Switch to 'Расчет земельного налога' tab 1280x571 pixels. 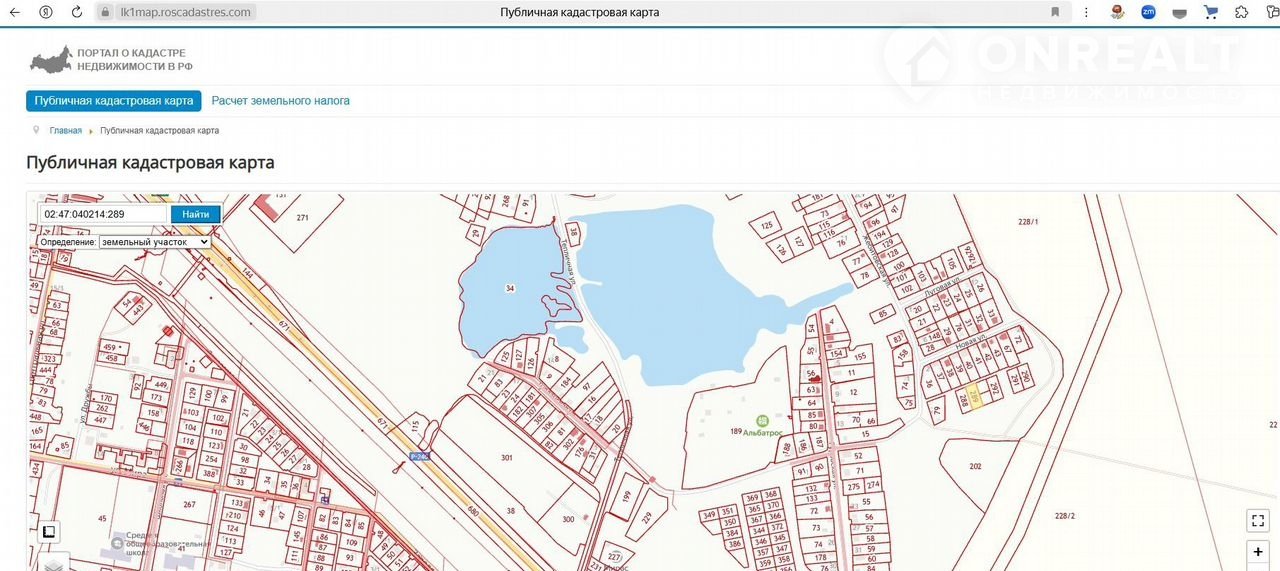[280, 101]
